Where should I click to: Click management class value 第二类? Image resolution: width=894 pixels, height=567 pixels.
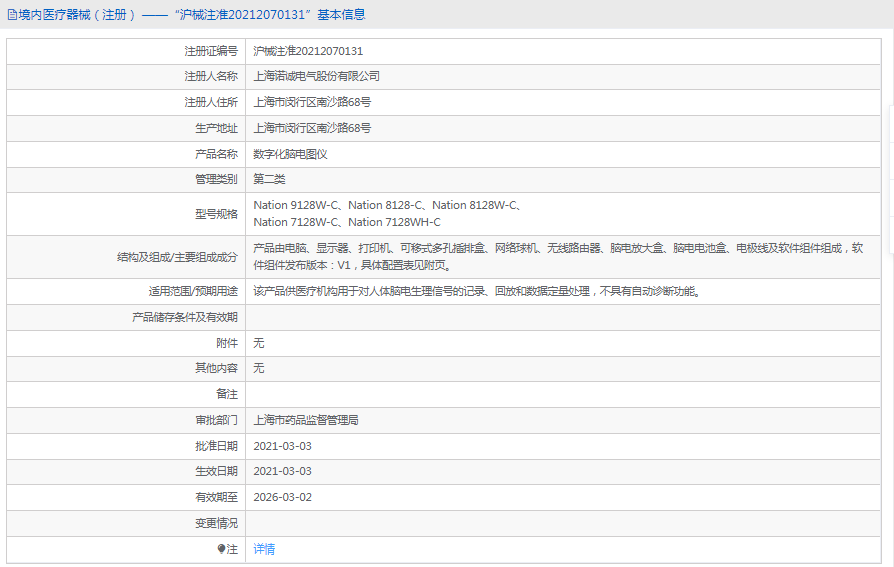pos(269,180)
